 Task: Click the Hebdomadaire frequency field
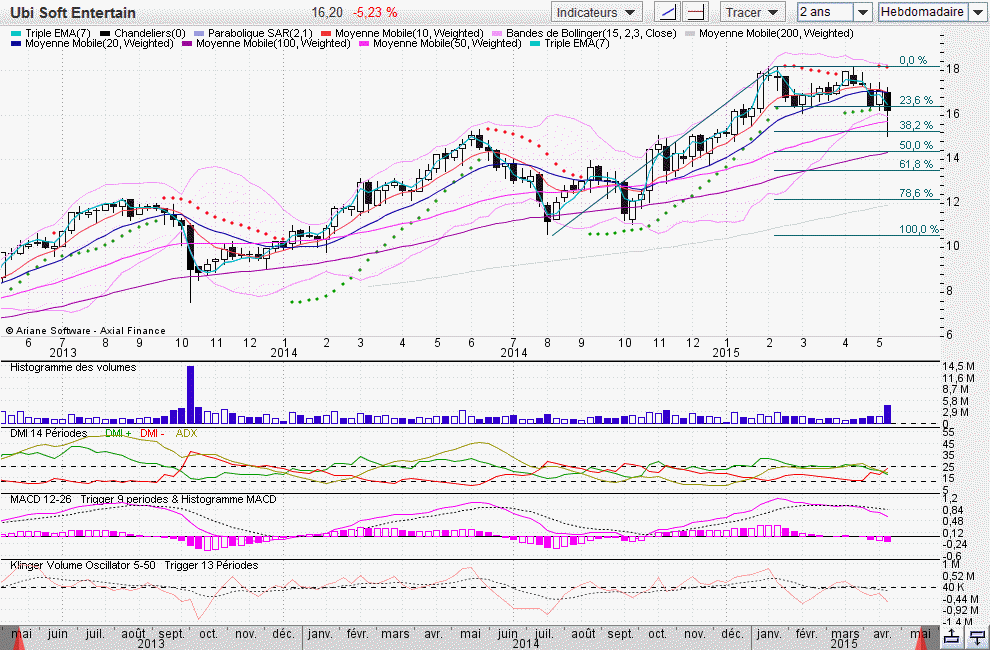coord(923,12)
